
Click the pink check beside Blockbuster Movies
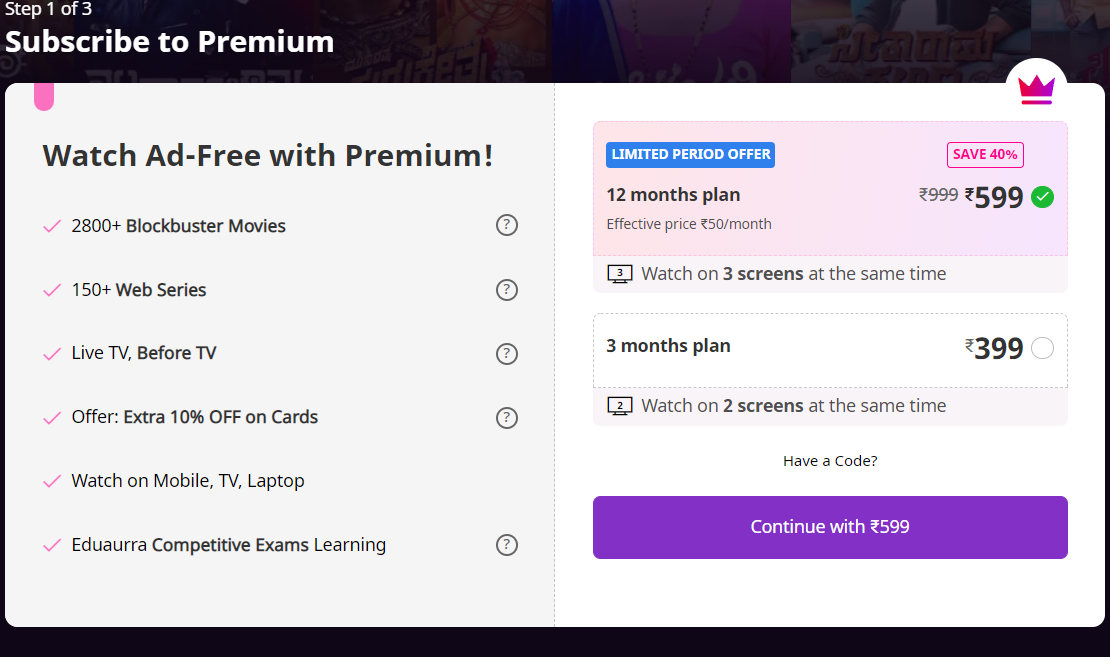(x=52, y=225)
